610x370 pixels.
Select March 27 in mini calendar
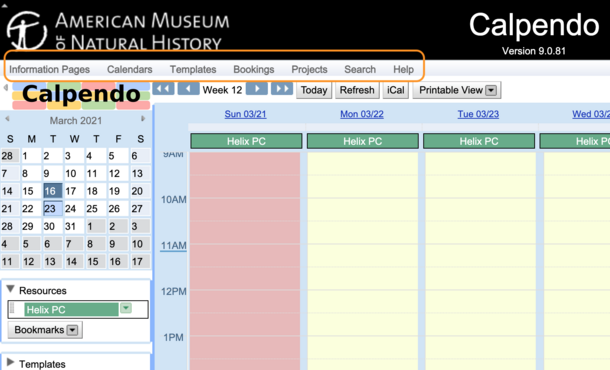pyautogui.click(x=140, y=209)
